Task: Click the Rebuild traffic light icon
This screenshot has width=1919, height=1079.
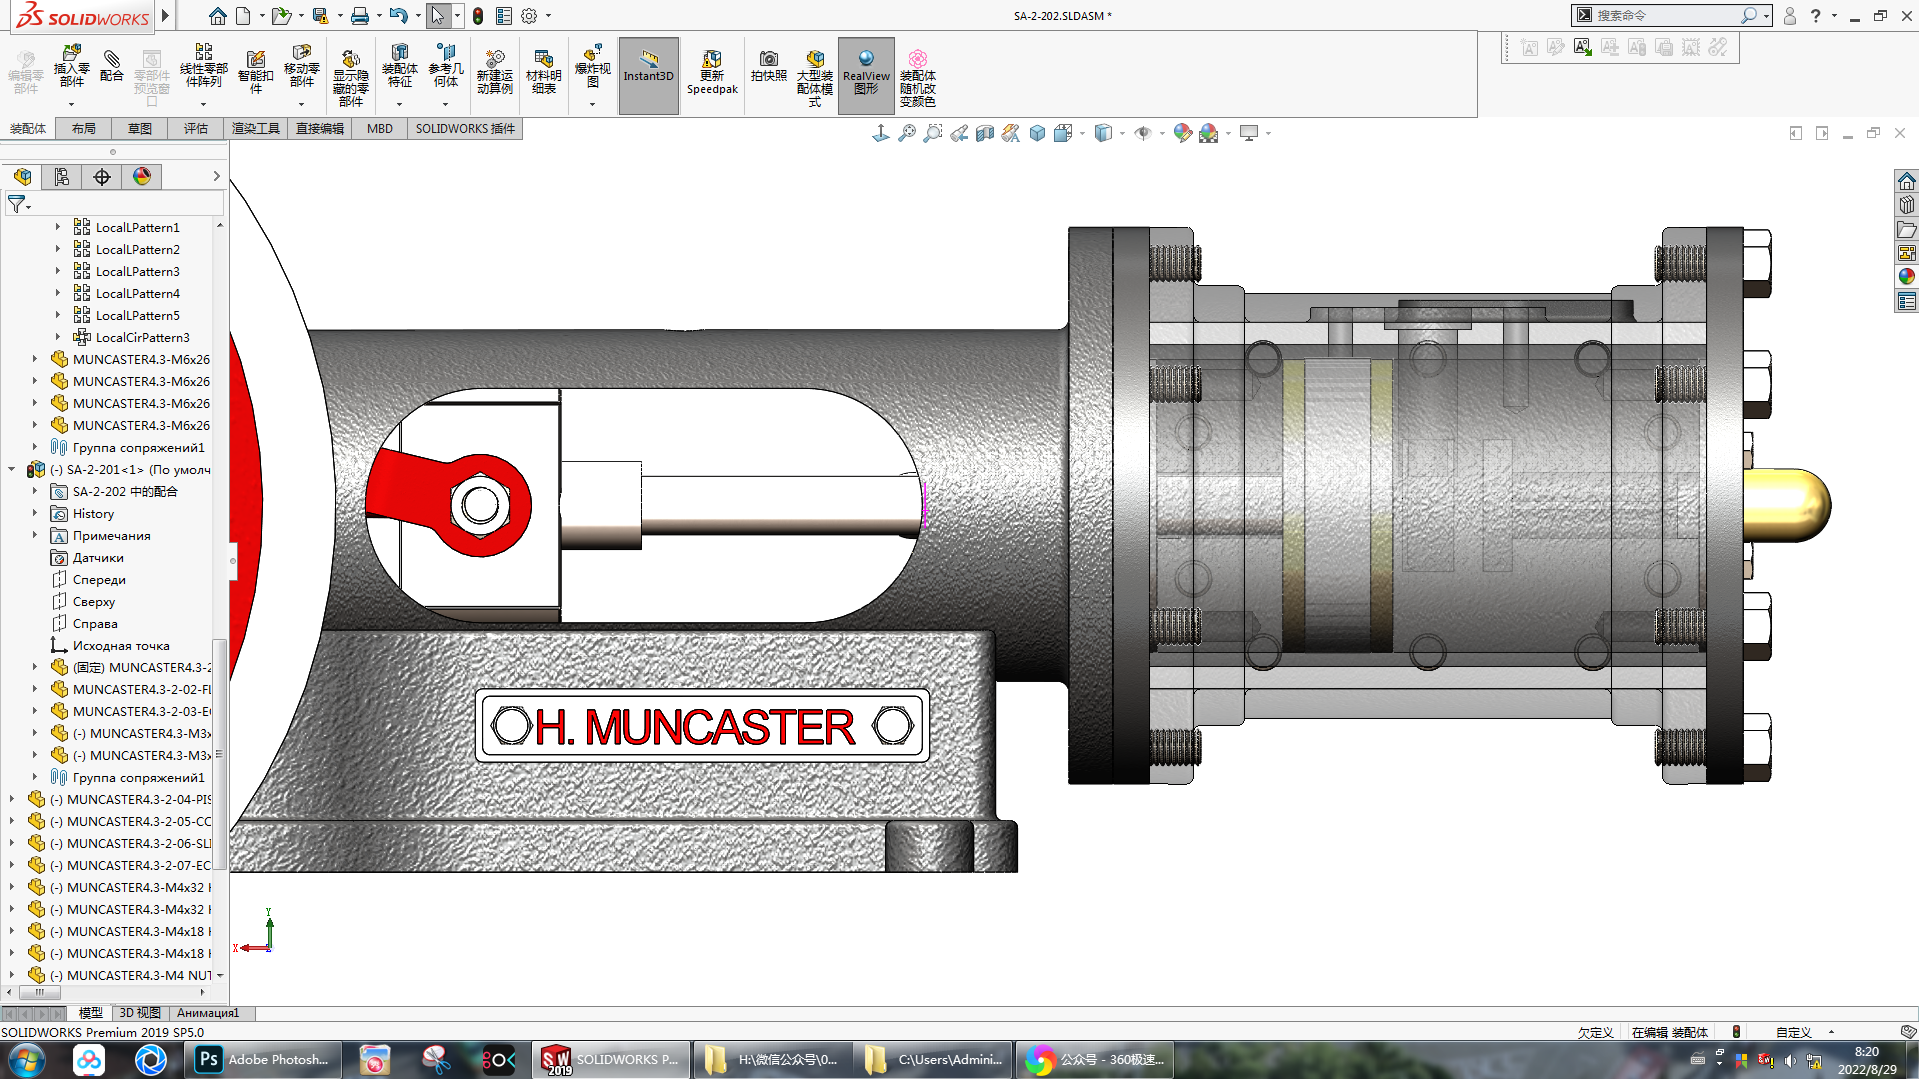Action: 478,16
